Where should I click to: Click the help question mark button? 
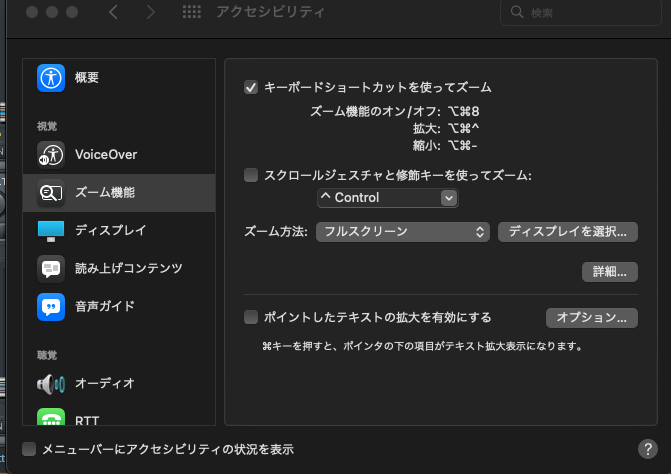(x=647, y=449)
